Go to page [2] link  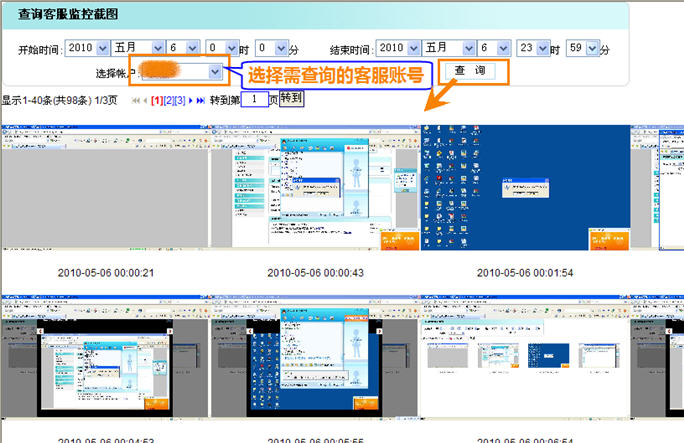click(168, 100)
